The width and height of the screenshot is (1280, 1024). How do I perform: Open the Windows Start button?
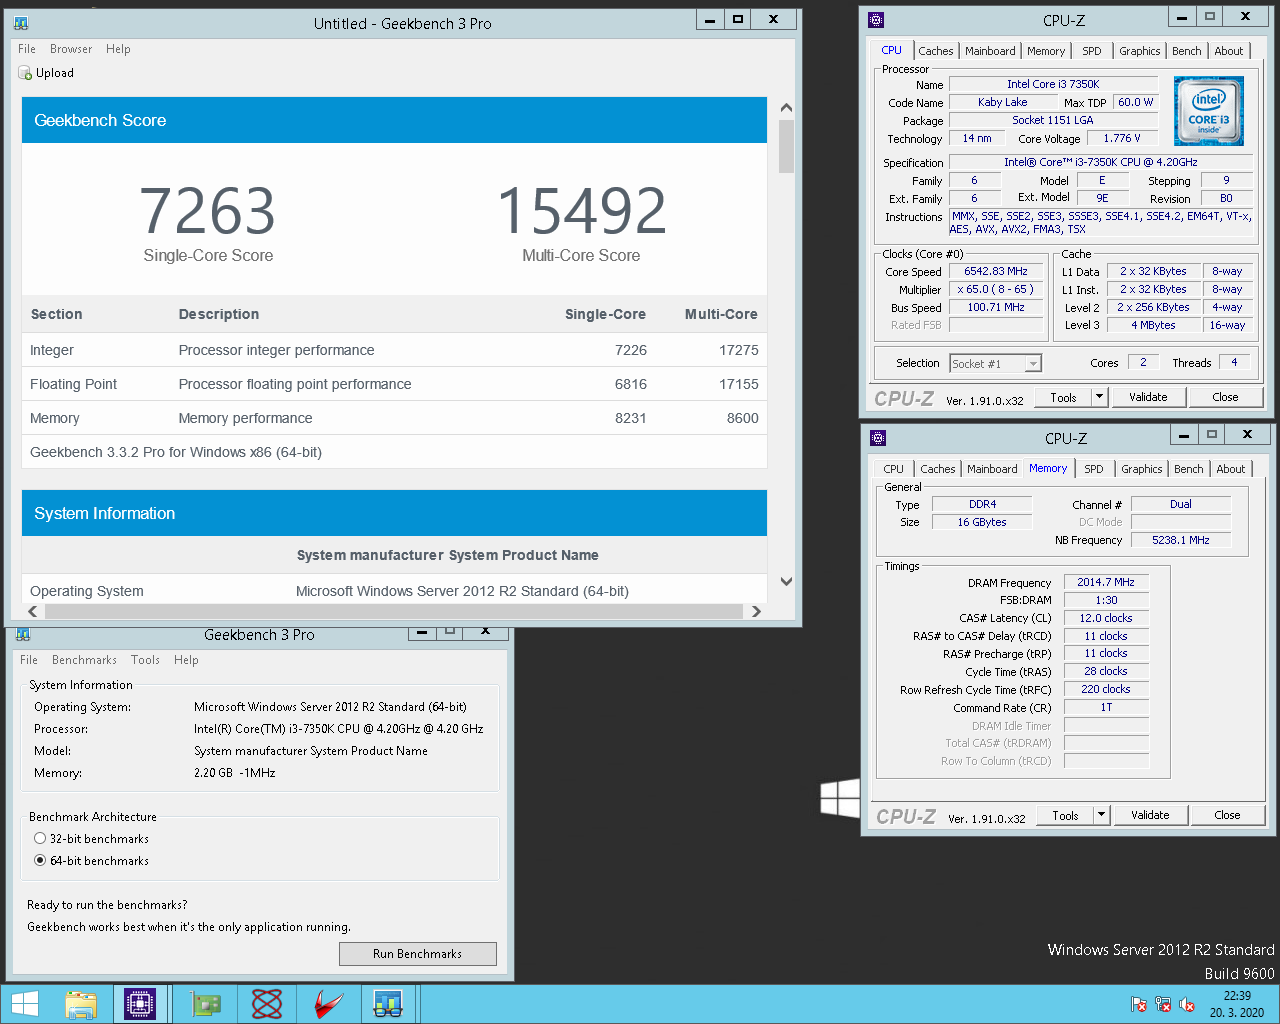coord(25,1004)
